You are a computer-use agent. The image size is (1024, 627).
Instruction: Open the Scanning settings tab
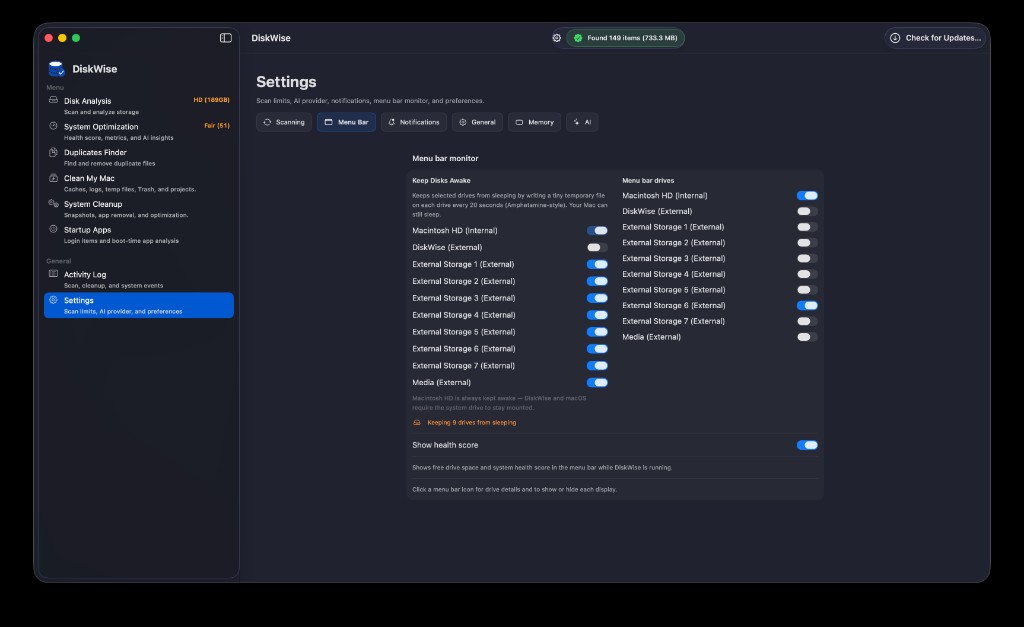[x=283, y=122]
